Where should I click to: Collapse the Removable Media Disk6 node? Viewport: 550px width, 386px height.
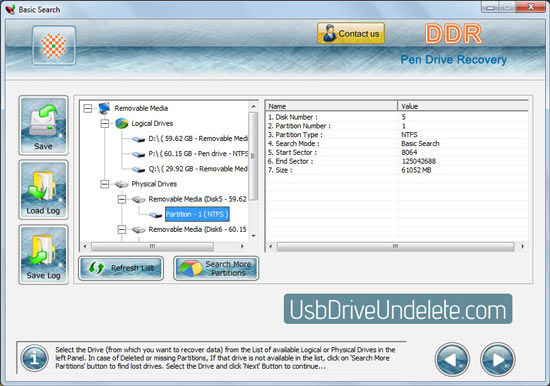(x=121, y=229)
